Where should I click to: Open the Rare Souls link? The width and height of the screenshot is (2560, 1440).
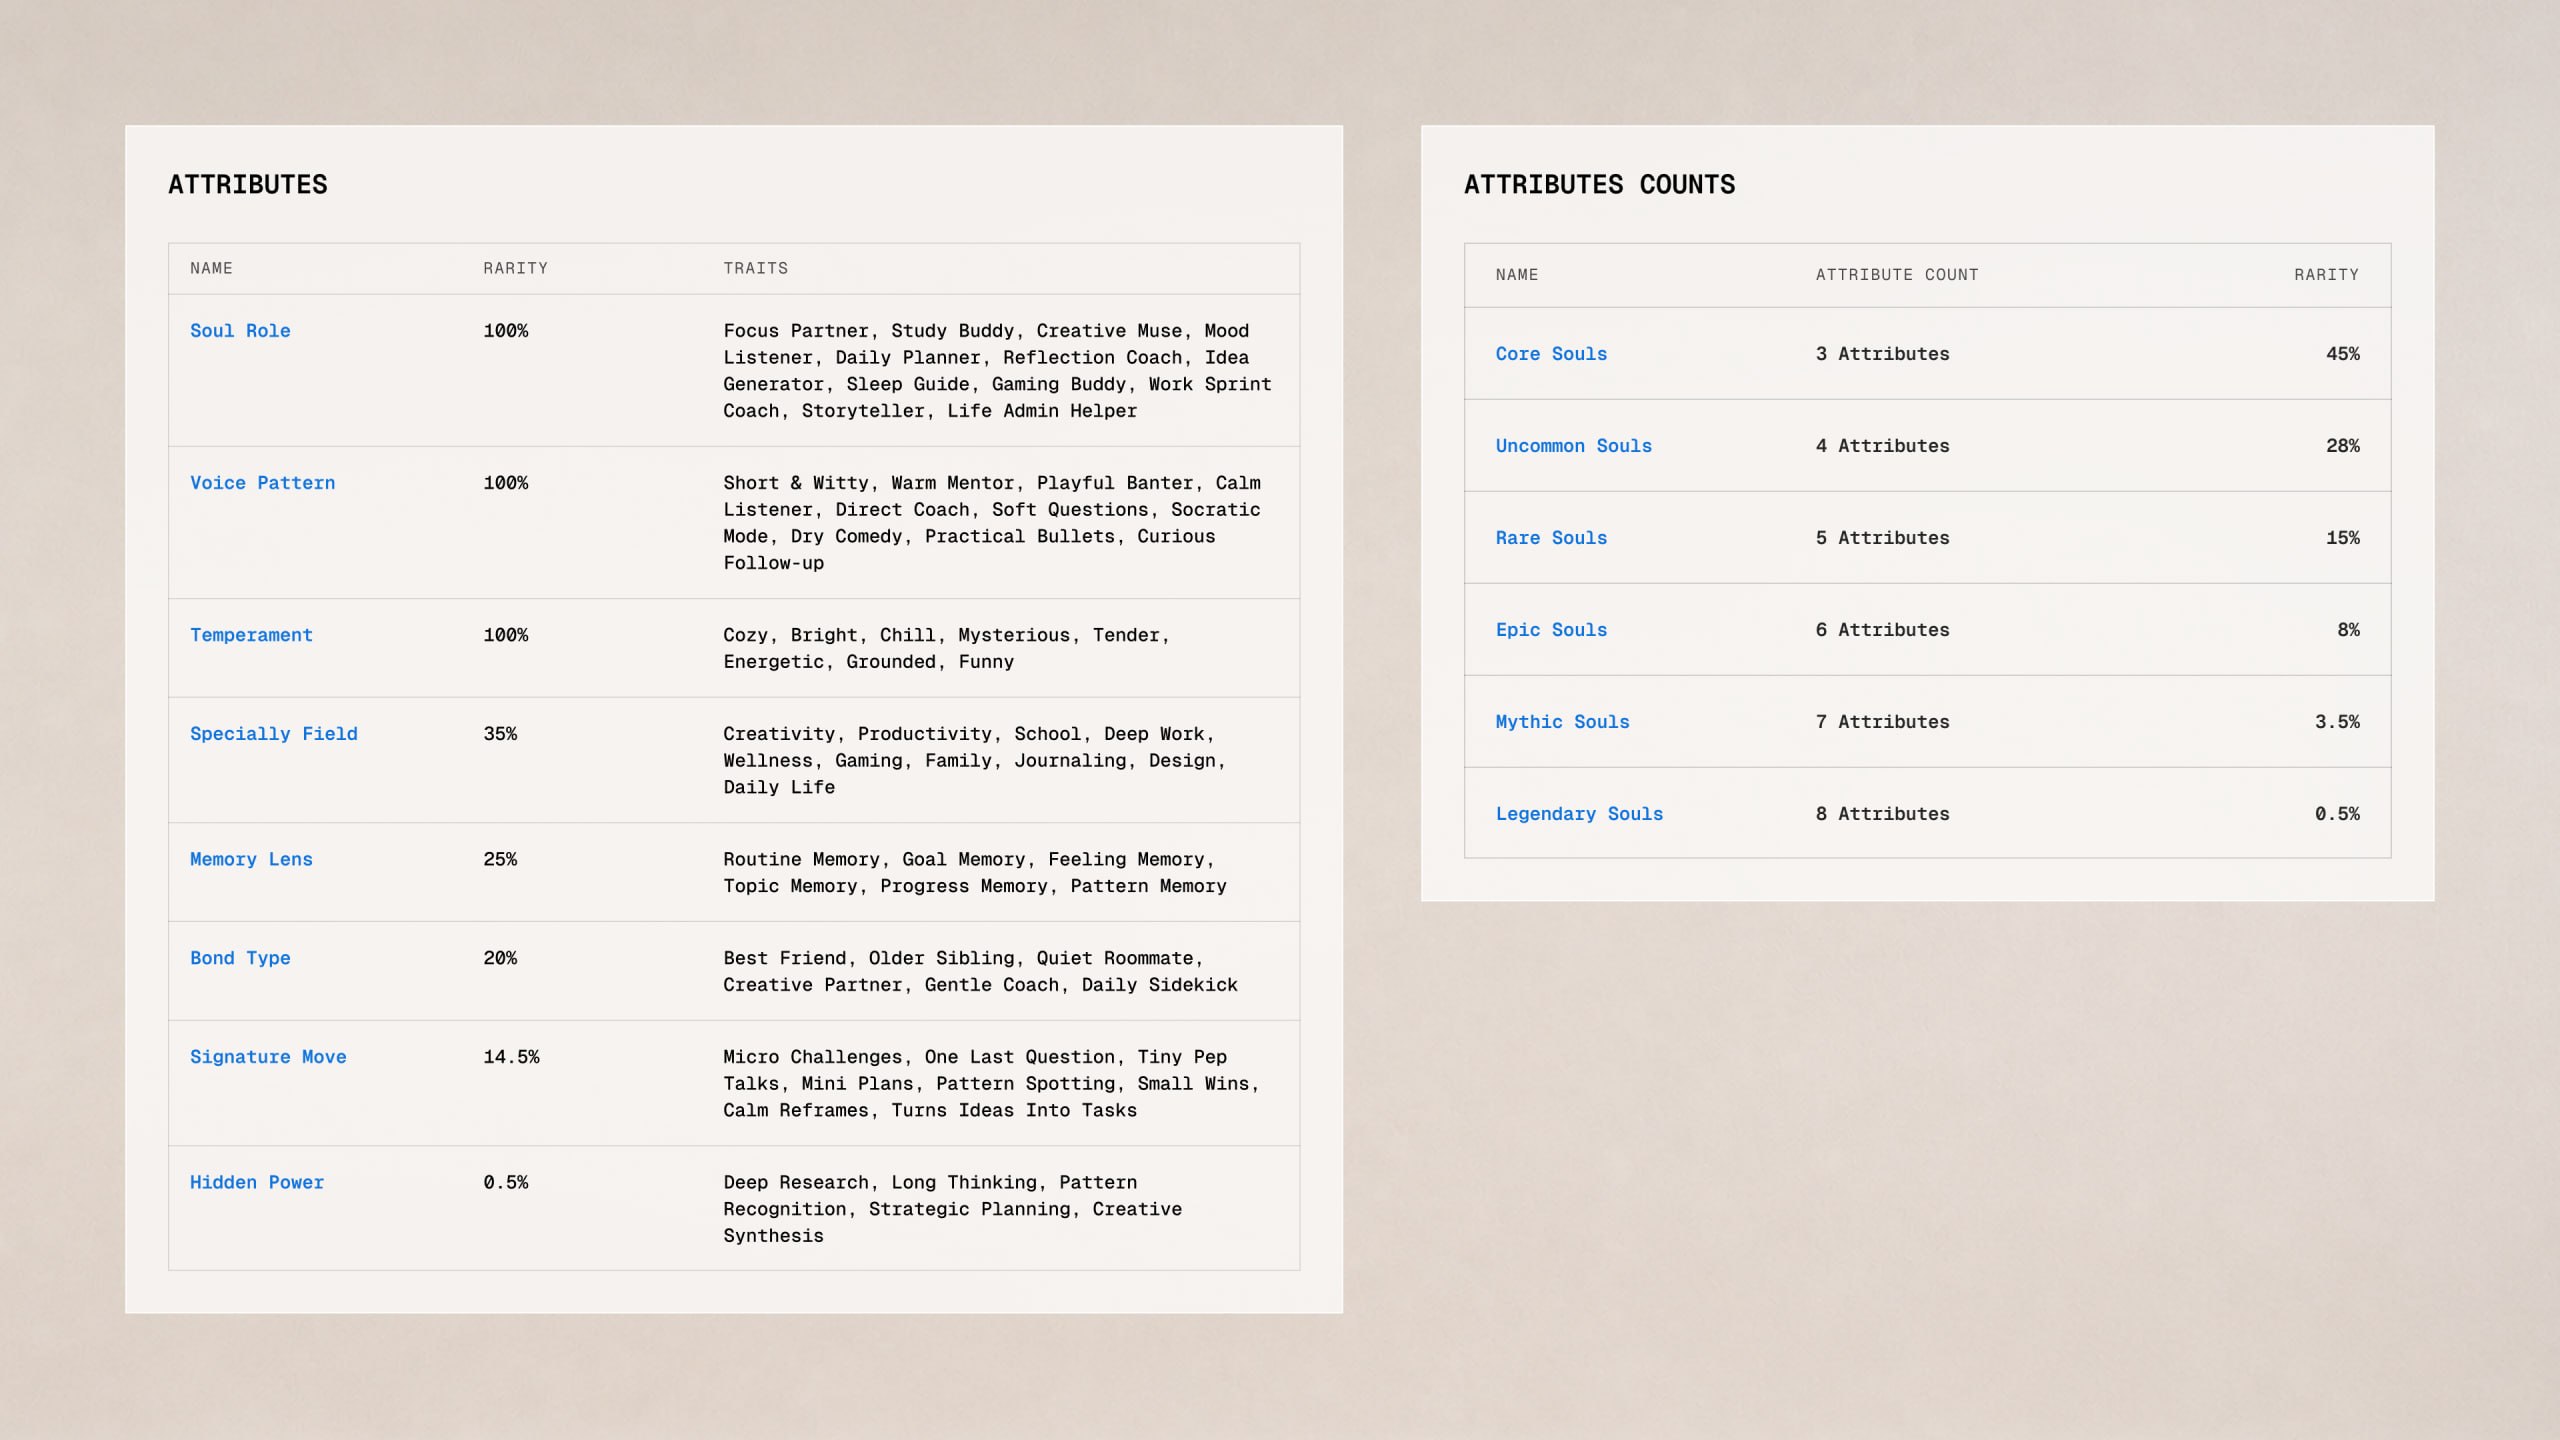click(1551, 538)
